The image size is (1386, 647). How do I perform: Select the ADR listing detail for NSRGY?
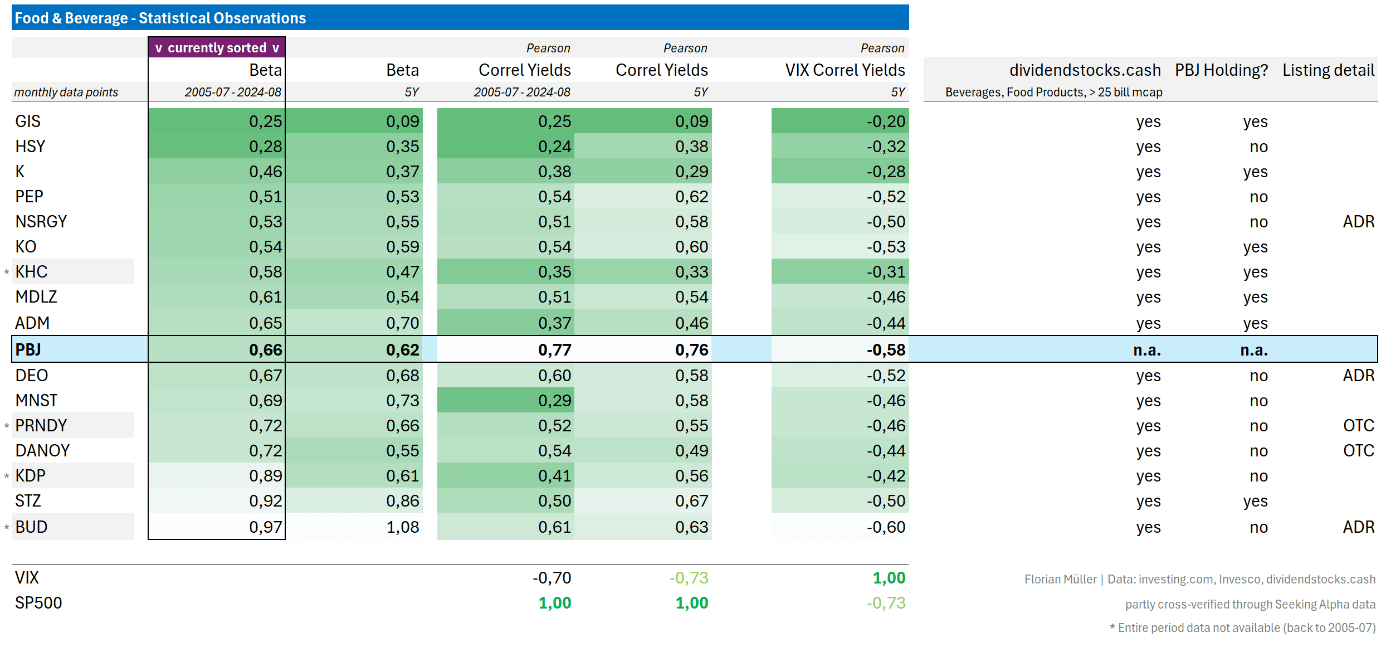pos(1358,221)
